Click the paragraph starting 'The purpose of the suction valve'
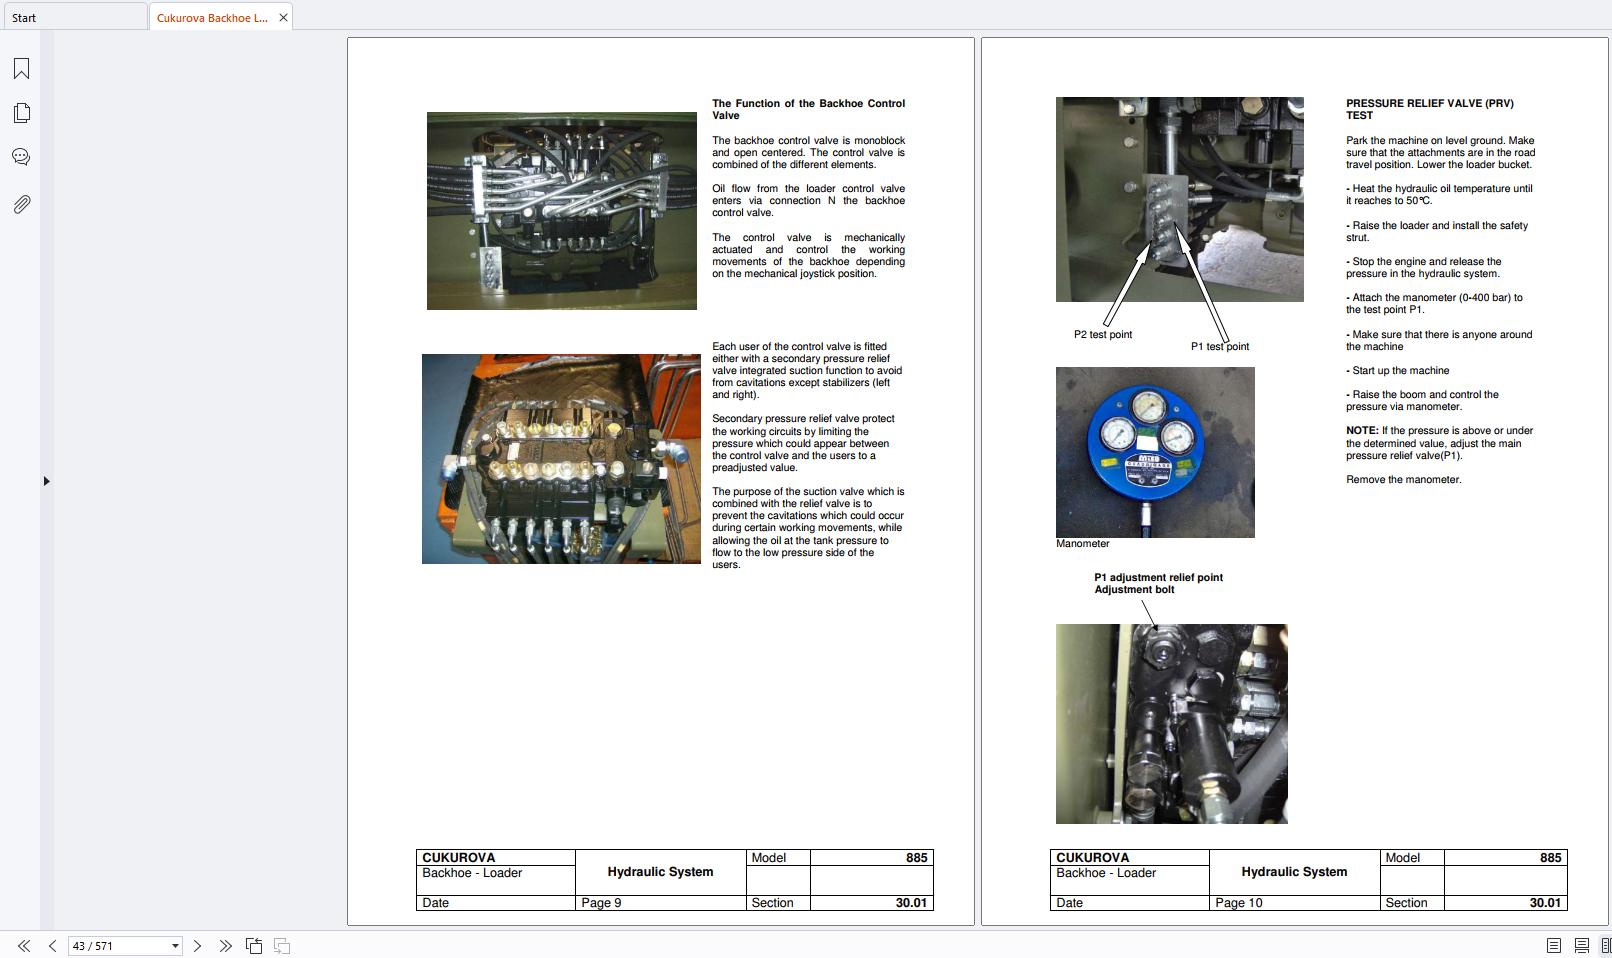The height and width of the screenshot is (958, 1612). coord(808,528)
